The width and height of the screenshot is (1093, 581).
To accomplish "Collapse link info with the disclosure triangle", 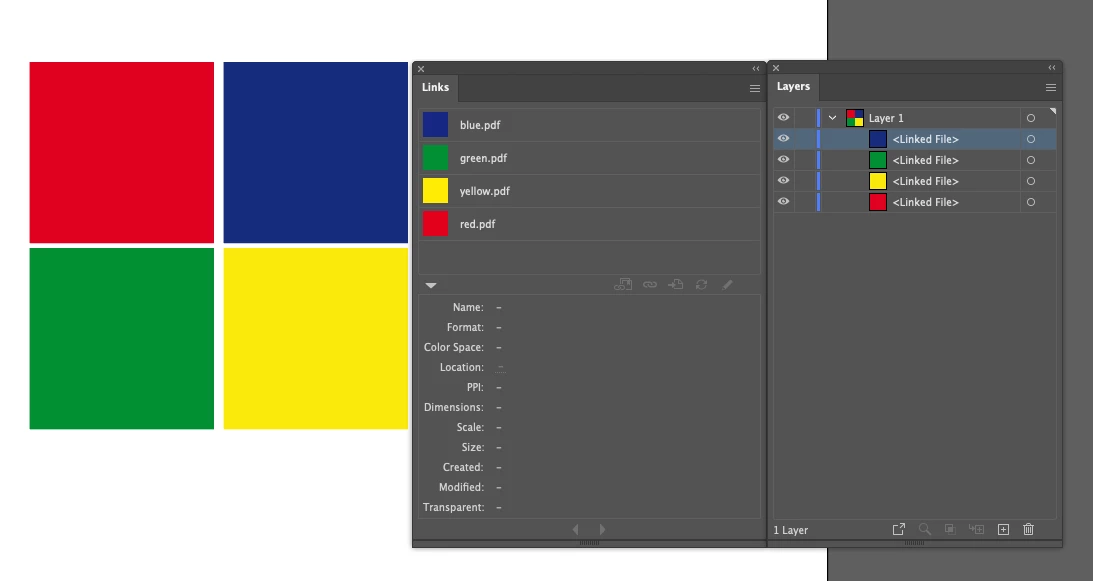I will (431, 285).
